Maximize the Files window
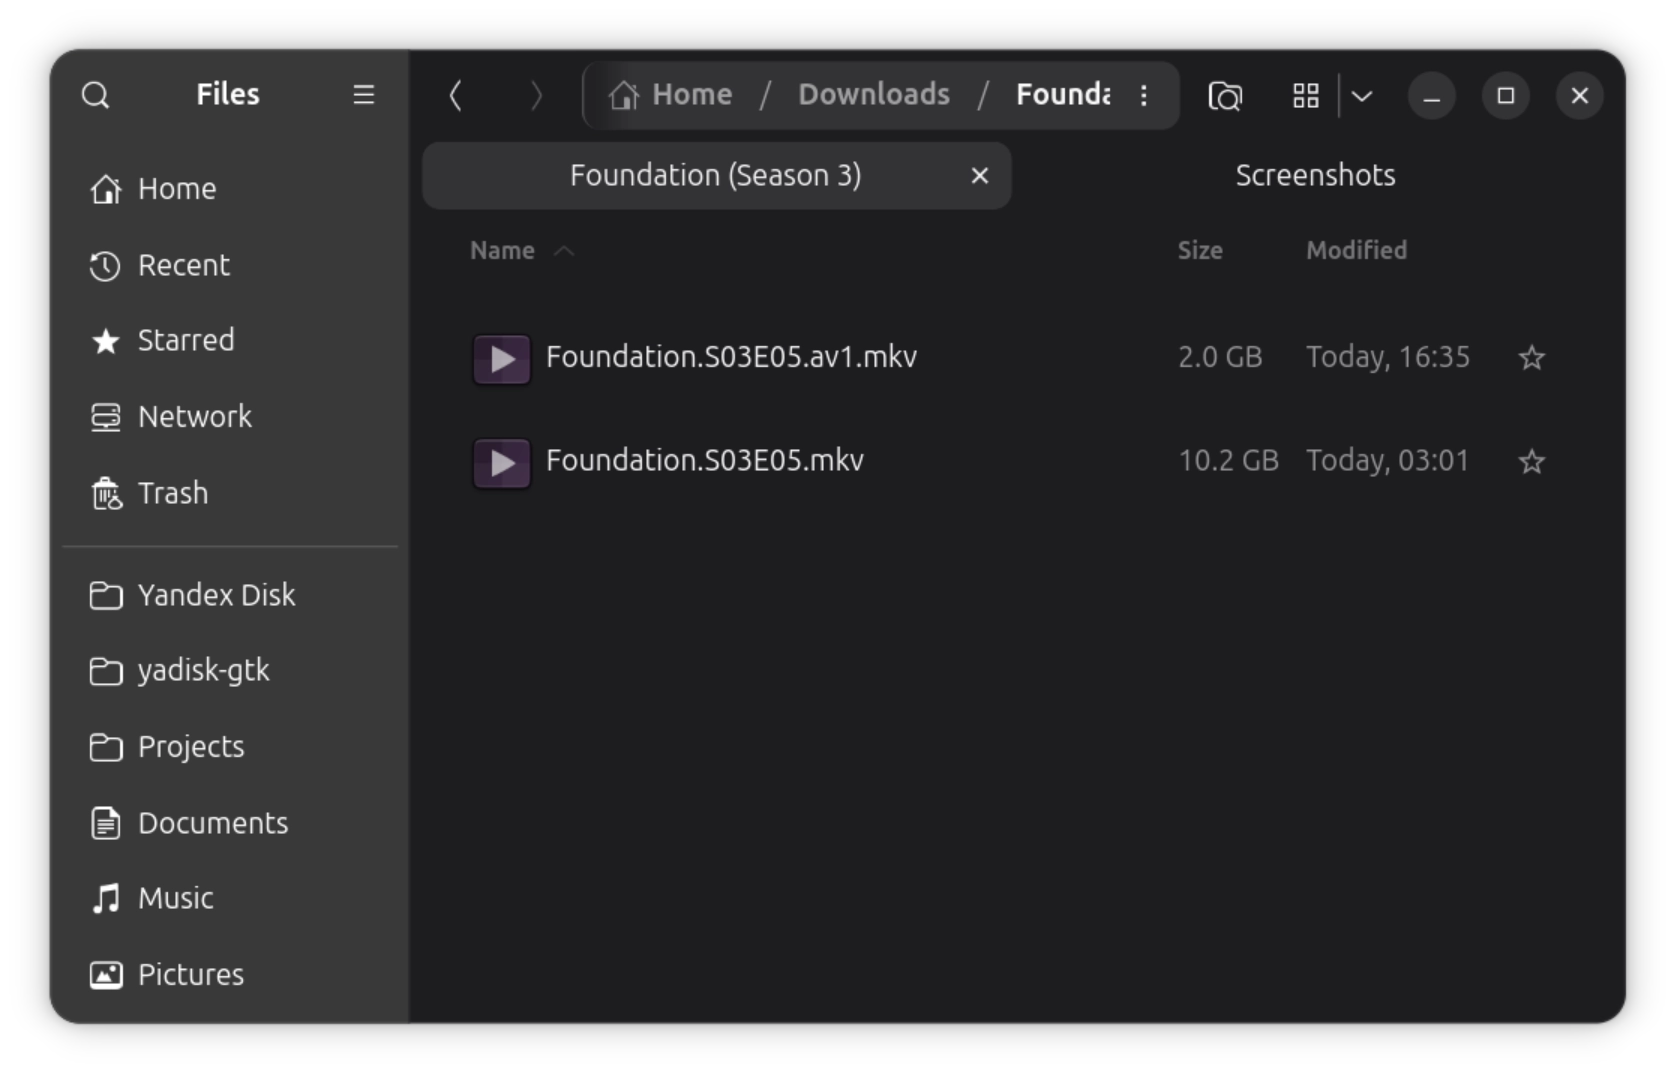The image size is (1676, 1074). pos(1506,95)
